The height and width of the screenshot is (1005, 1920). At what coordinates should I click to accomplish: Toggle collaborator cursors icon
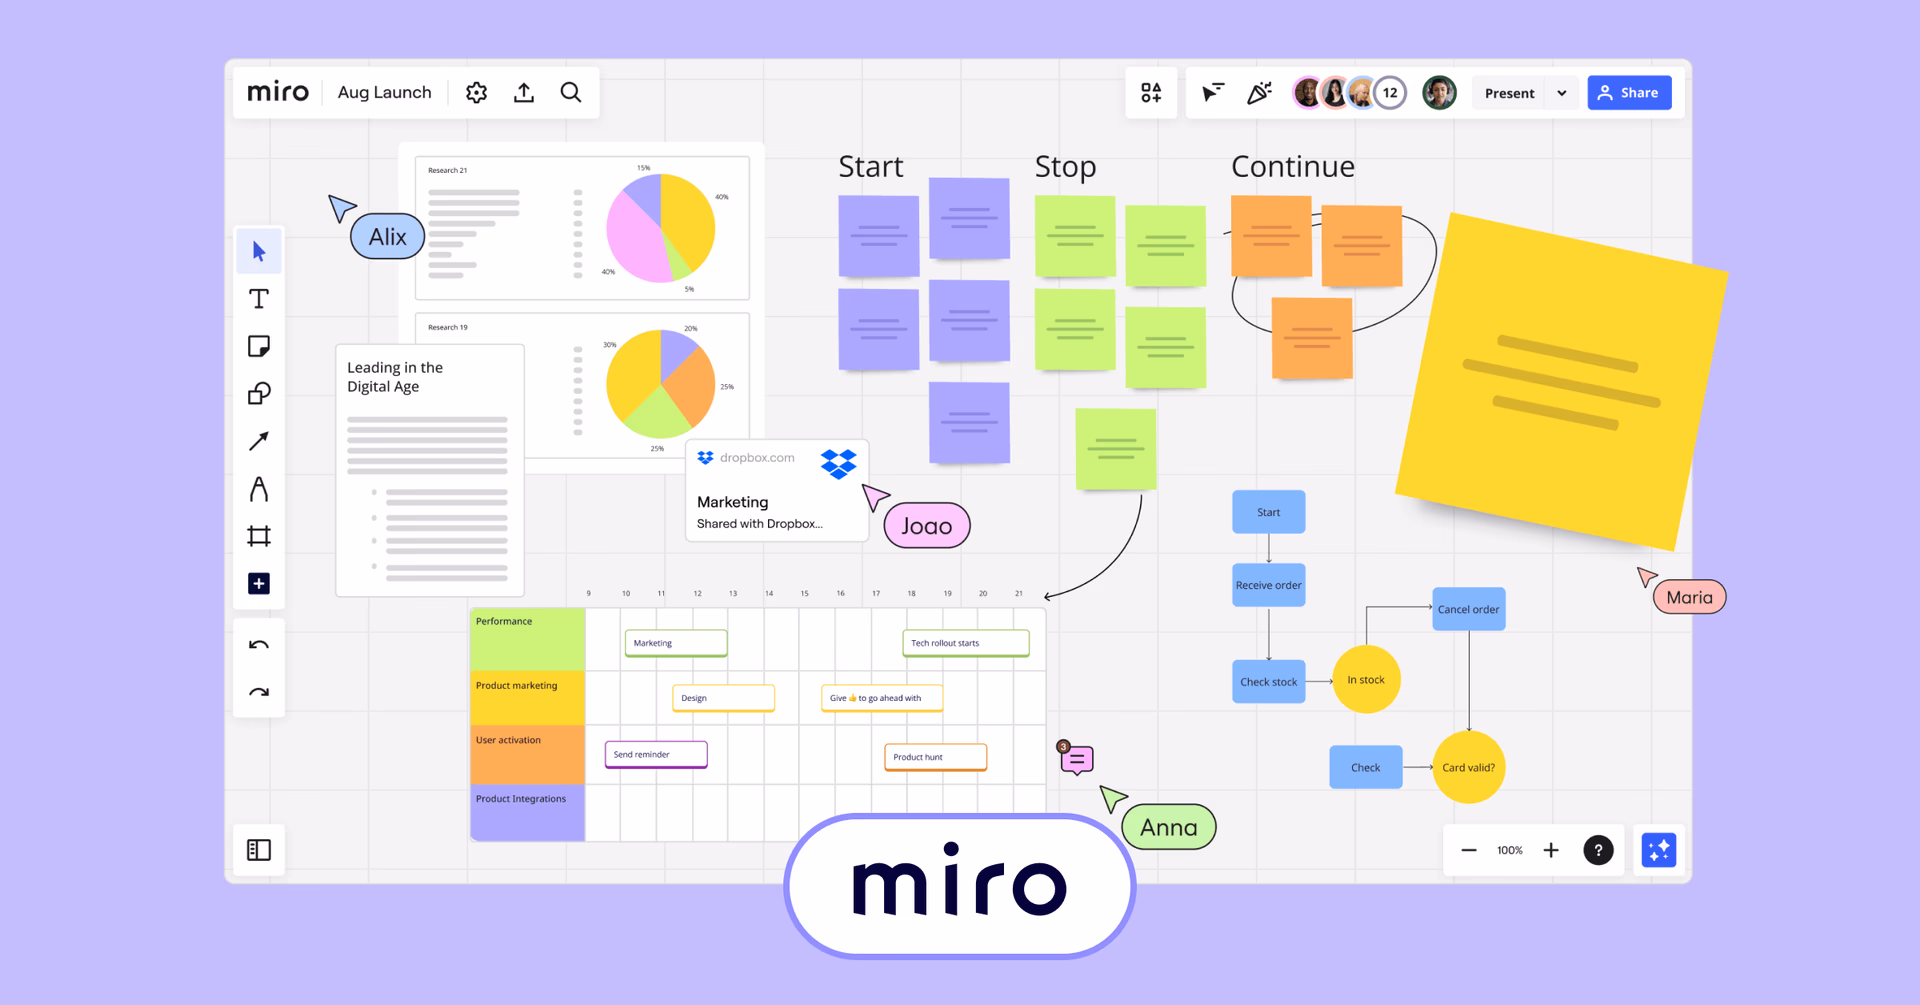coord(1213,92)
